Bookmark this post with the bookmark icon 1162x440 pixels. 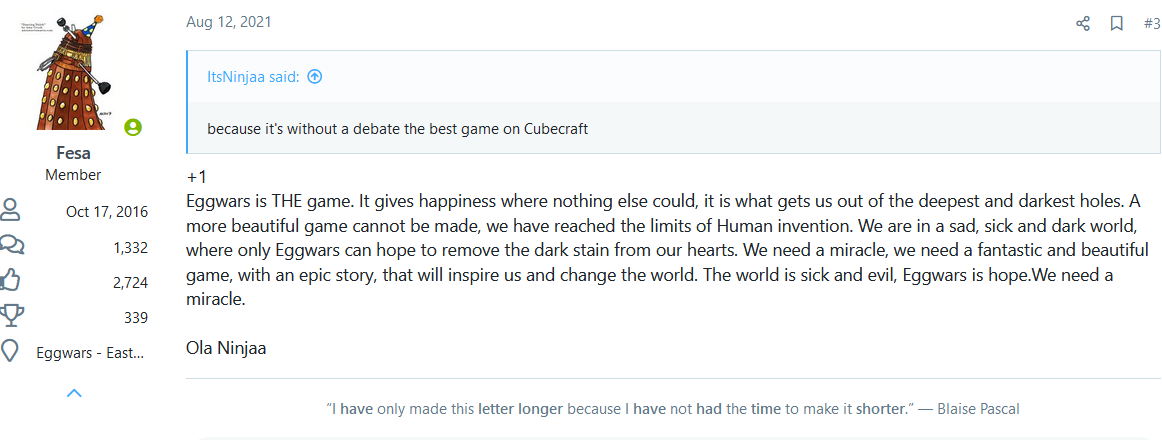(1117, 24)
